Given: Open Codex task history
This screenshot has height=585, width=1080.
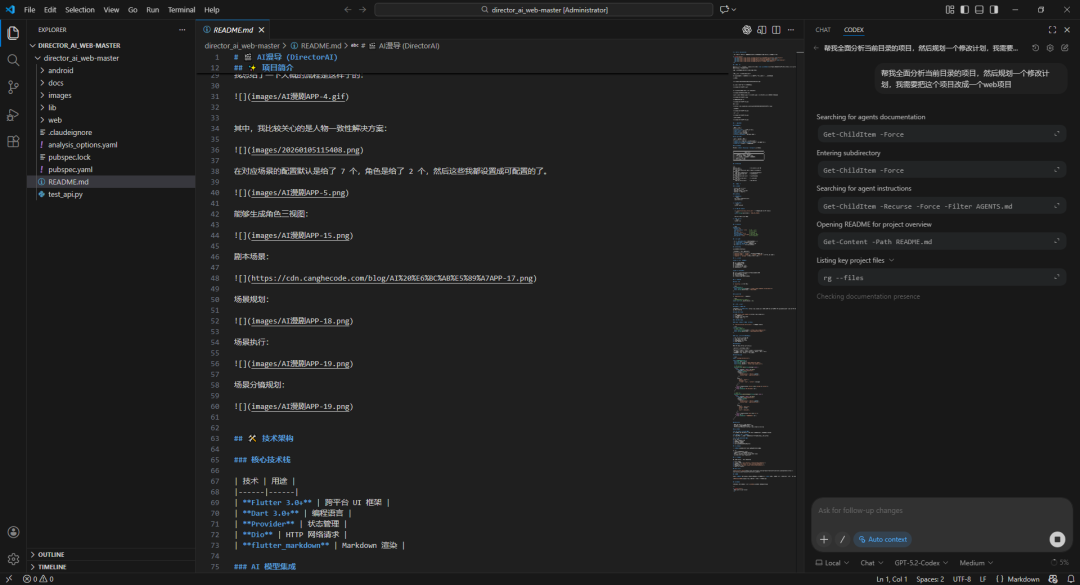Looking at the screenshot, I should 1035,48.
